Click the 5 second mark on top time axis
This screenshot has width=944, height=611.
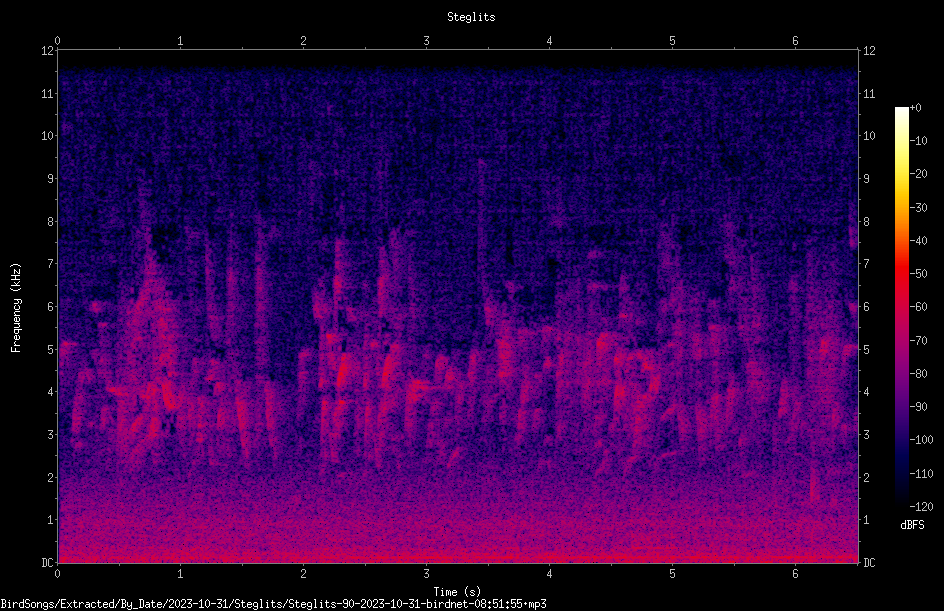(x=672, y=41)
